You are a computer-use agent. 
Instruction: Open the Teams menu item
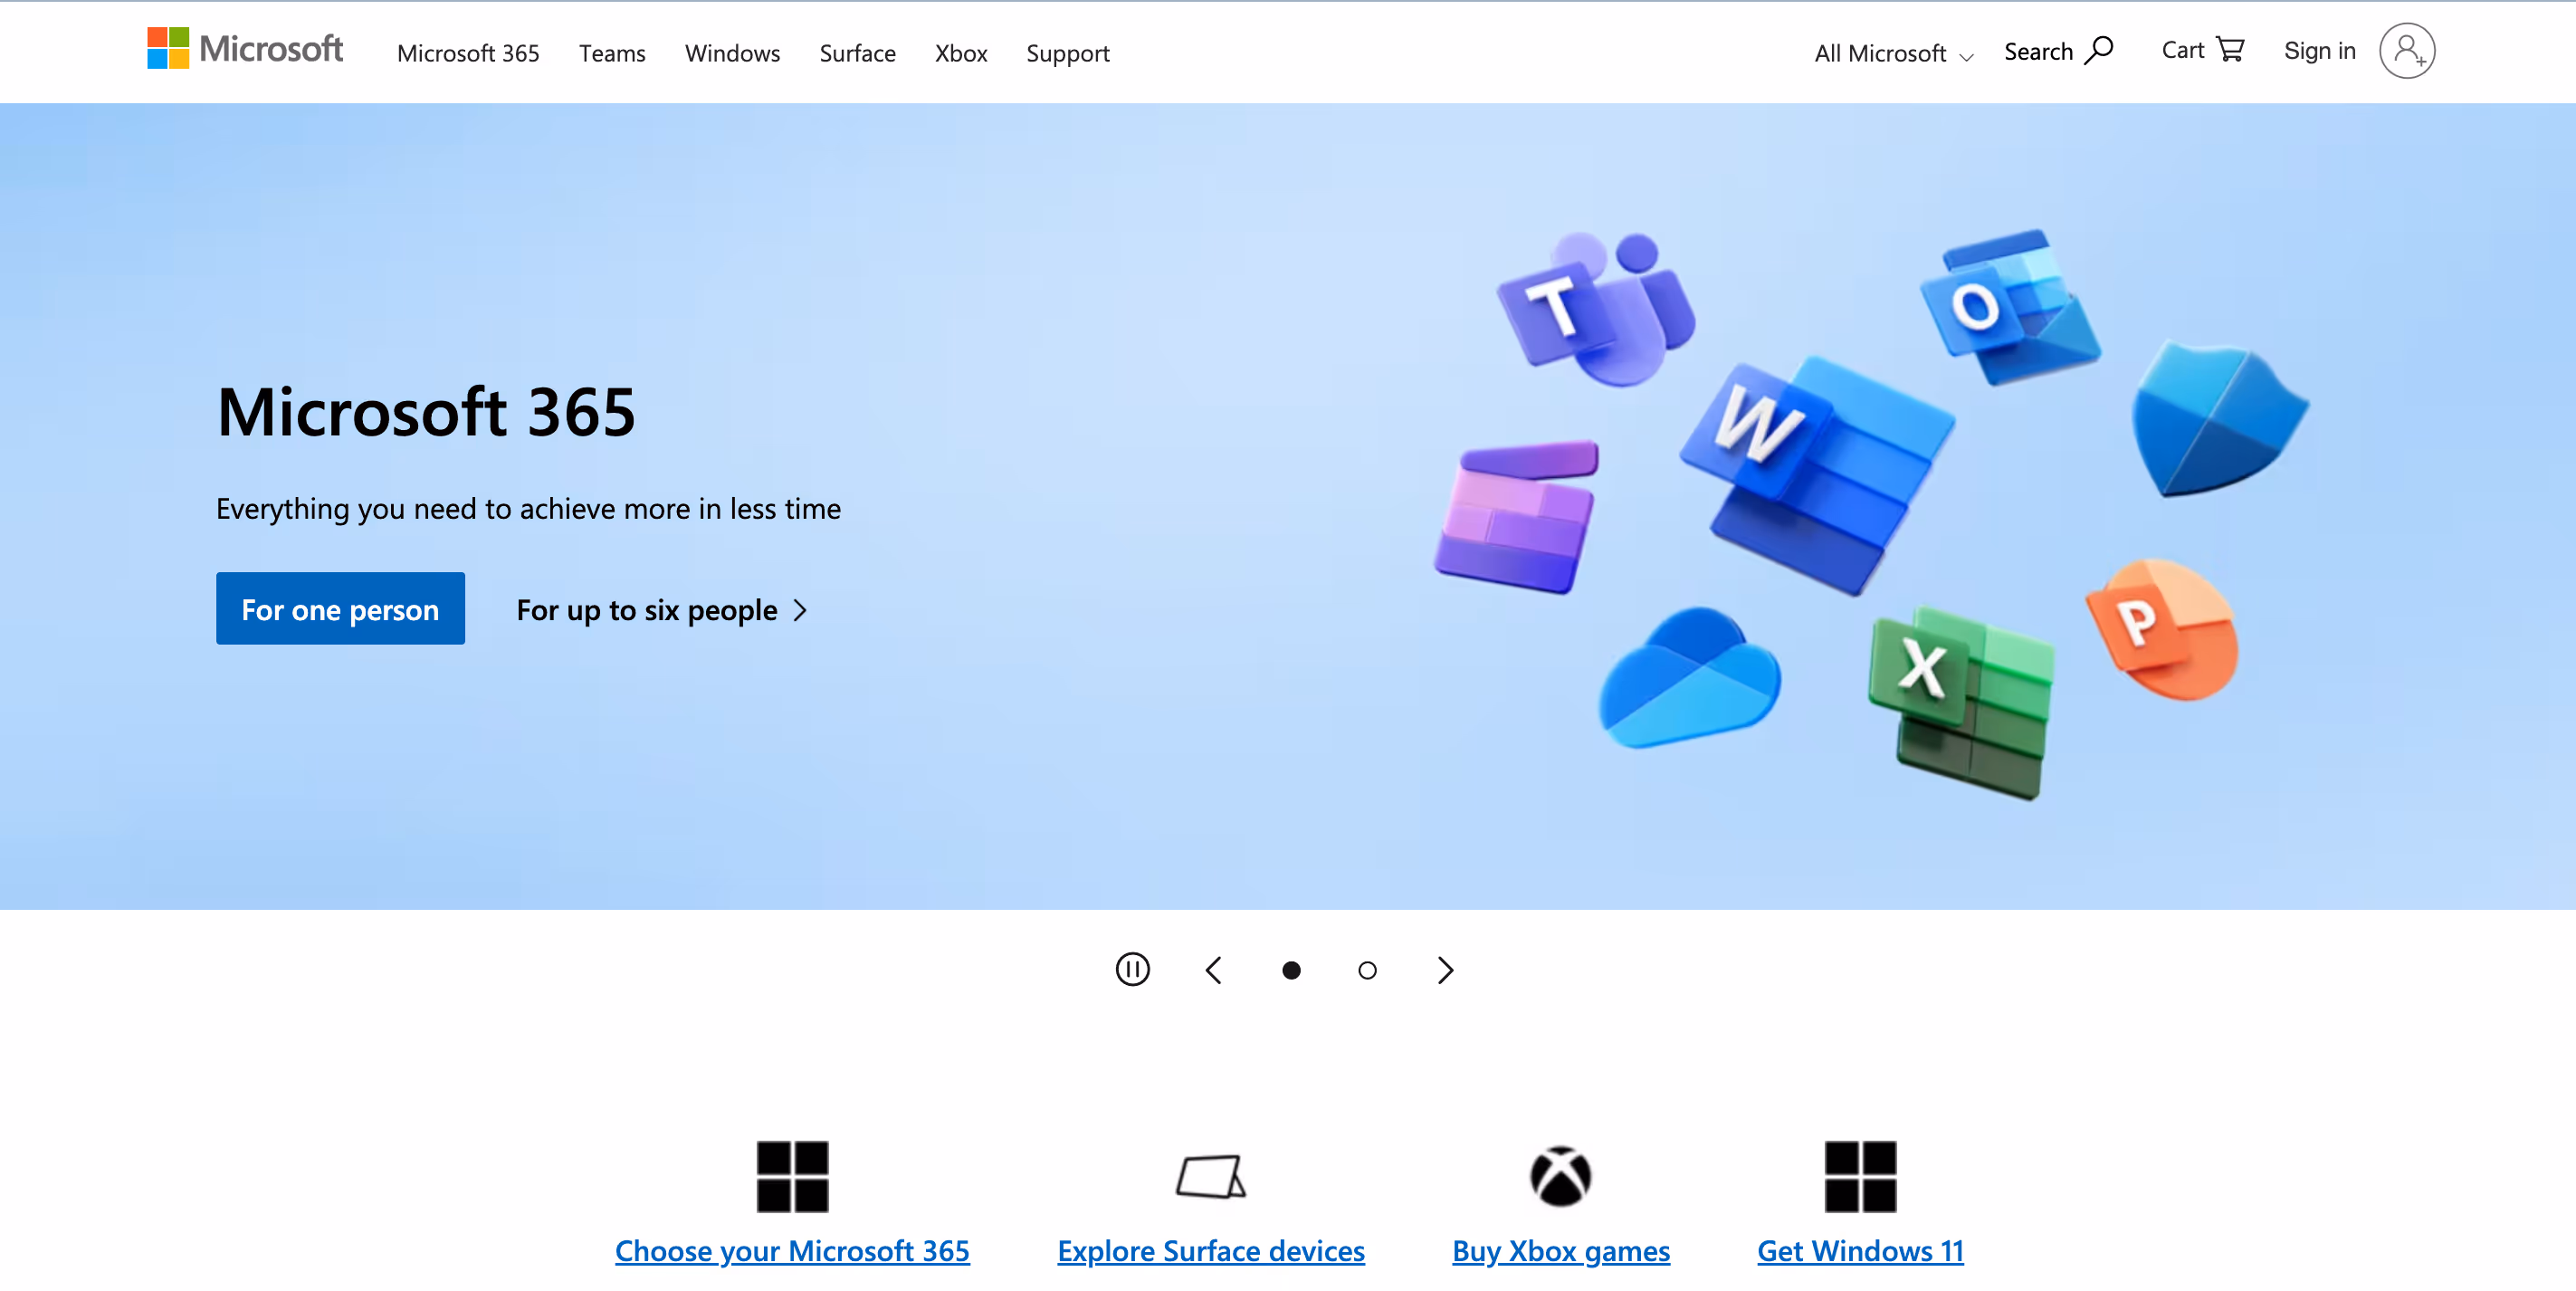(612, 54)
